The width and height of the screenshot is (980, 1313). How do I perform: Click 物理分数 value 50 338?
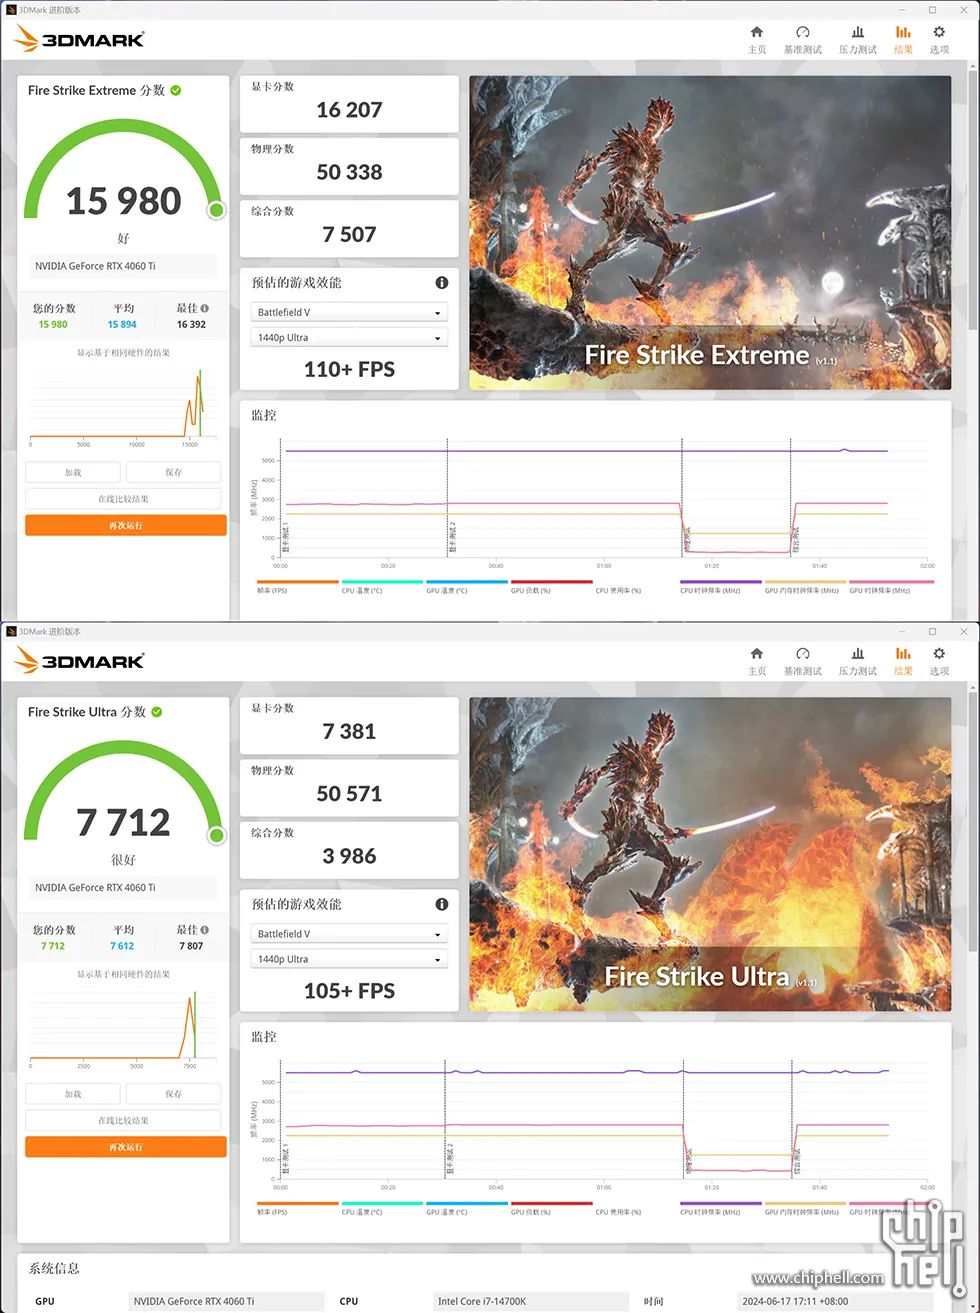tap(349, 172)
